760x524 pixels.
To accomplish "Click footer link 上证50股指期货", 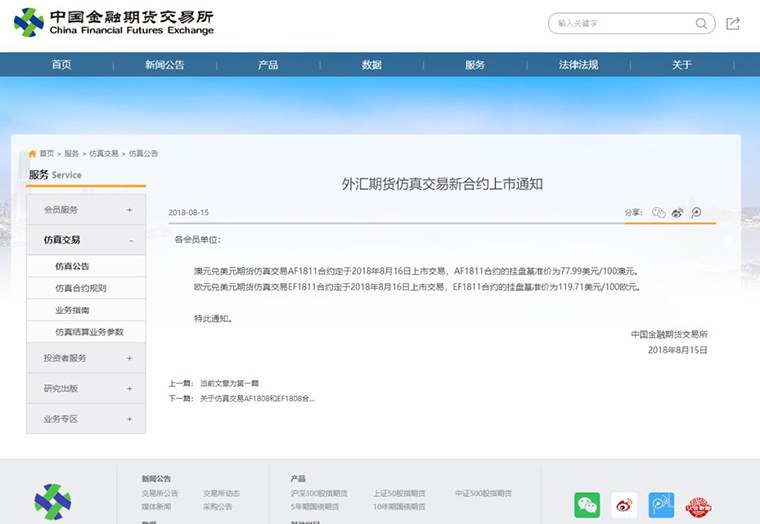I will click(x=399, y=493).
